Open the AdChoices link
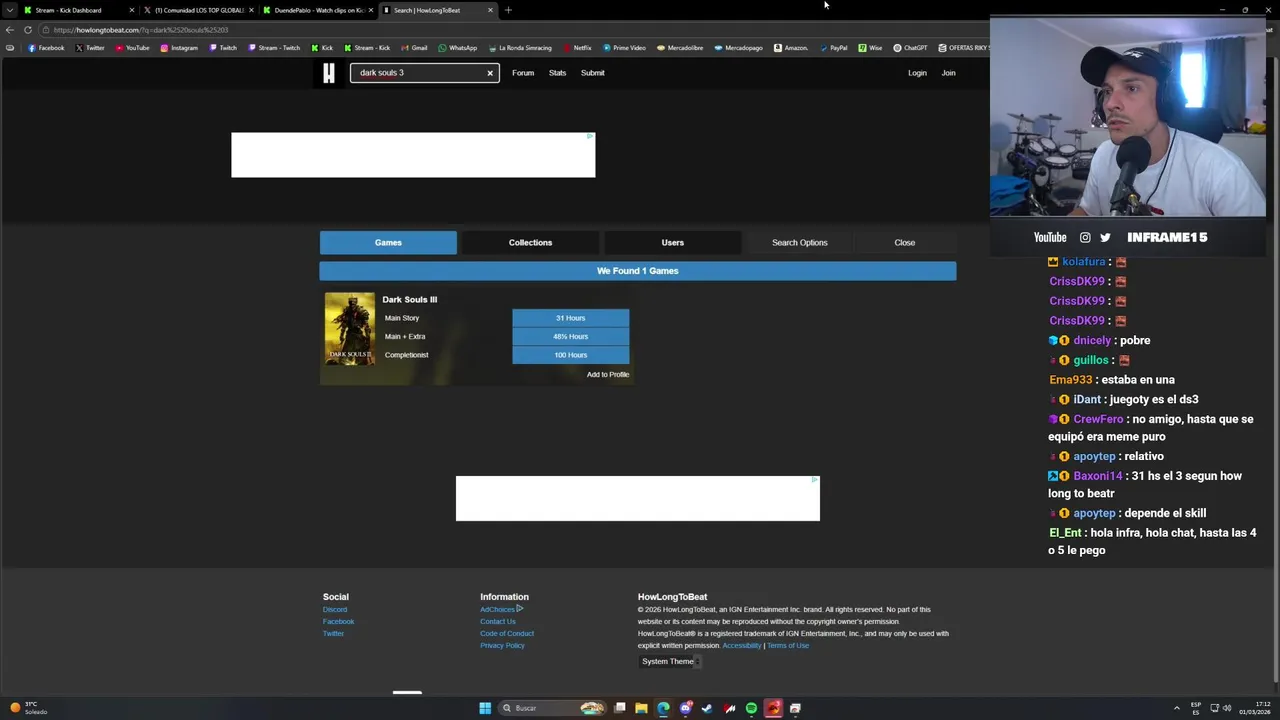The image size is (1280, 720). pos(501,609)
